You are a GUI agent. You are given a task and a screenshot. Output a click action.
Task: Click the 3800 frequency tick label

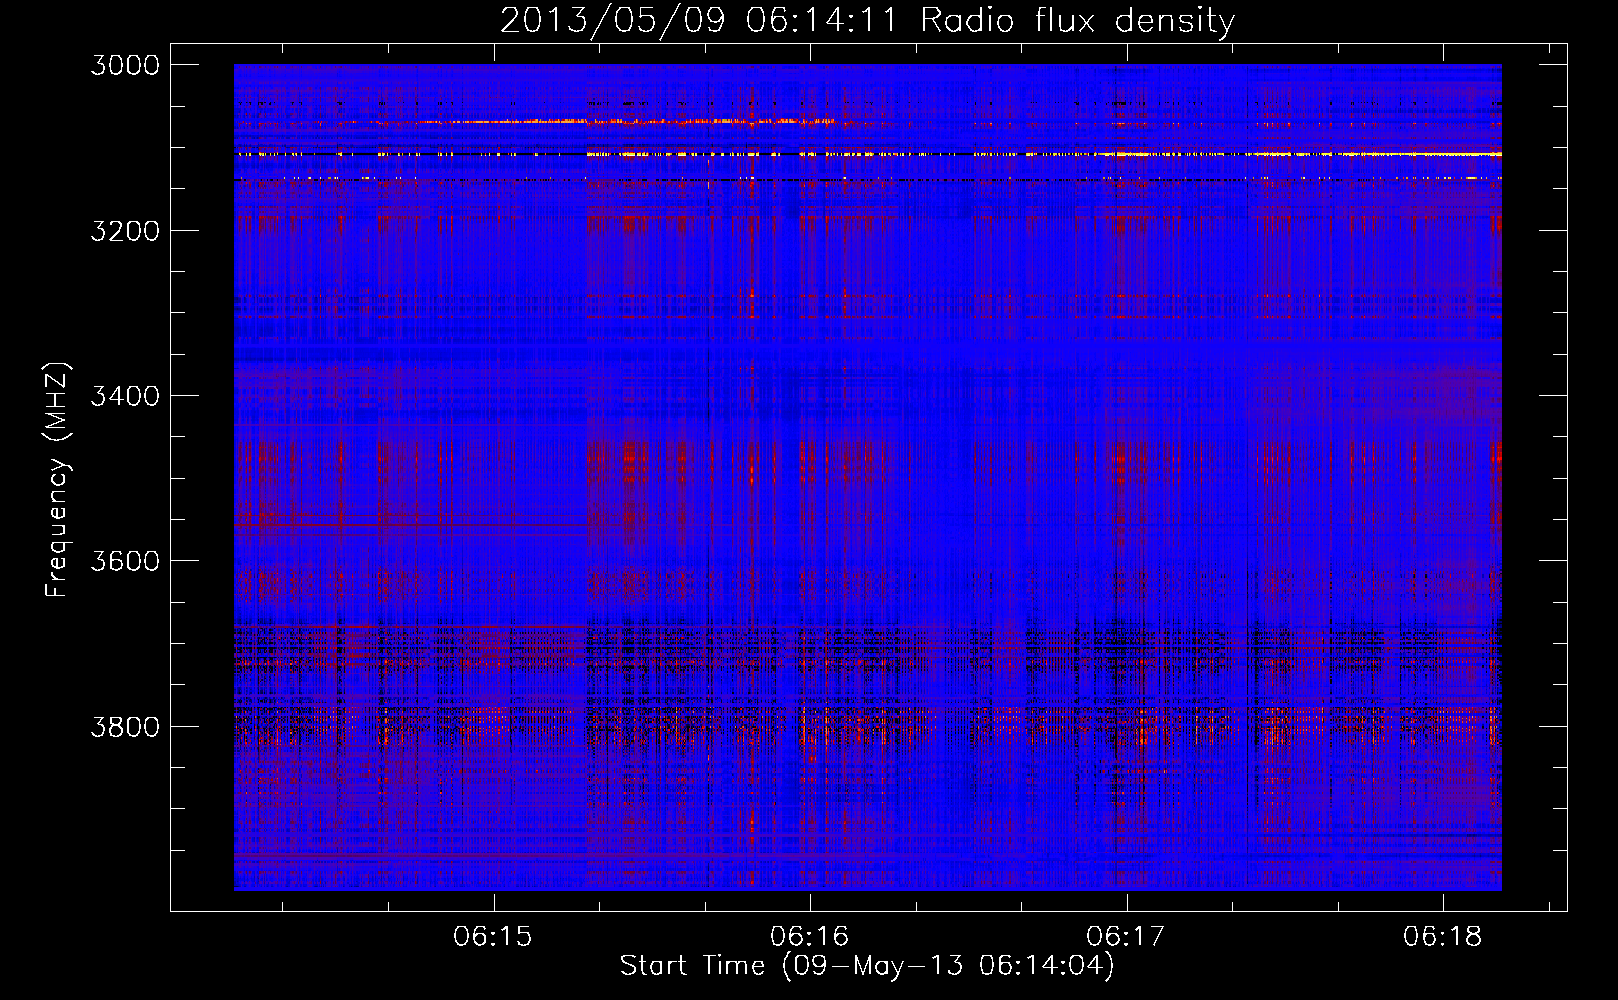pyautogui.click(x=125, y=727)
